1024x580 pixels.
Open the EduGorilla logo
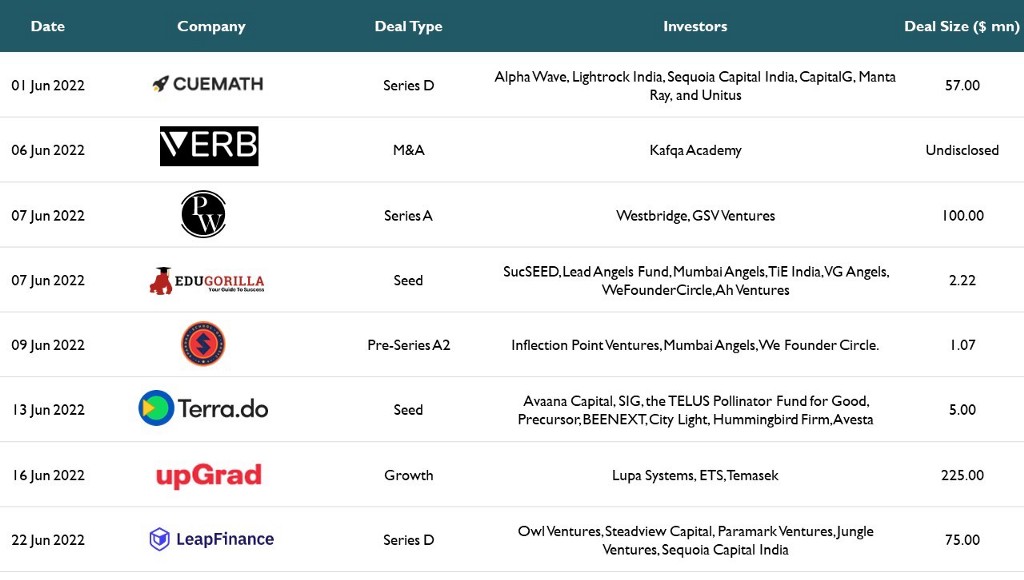point(207,281)
